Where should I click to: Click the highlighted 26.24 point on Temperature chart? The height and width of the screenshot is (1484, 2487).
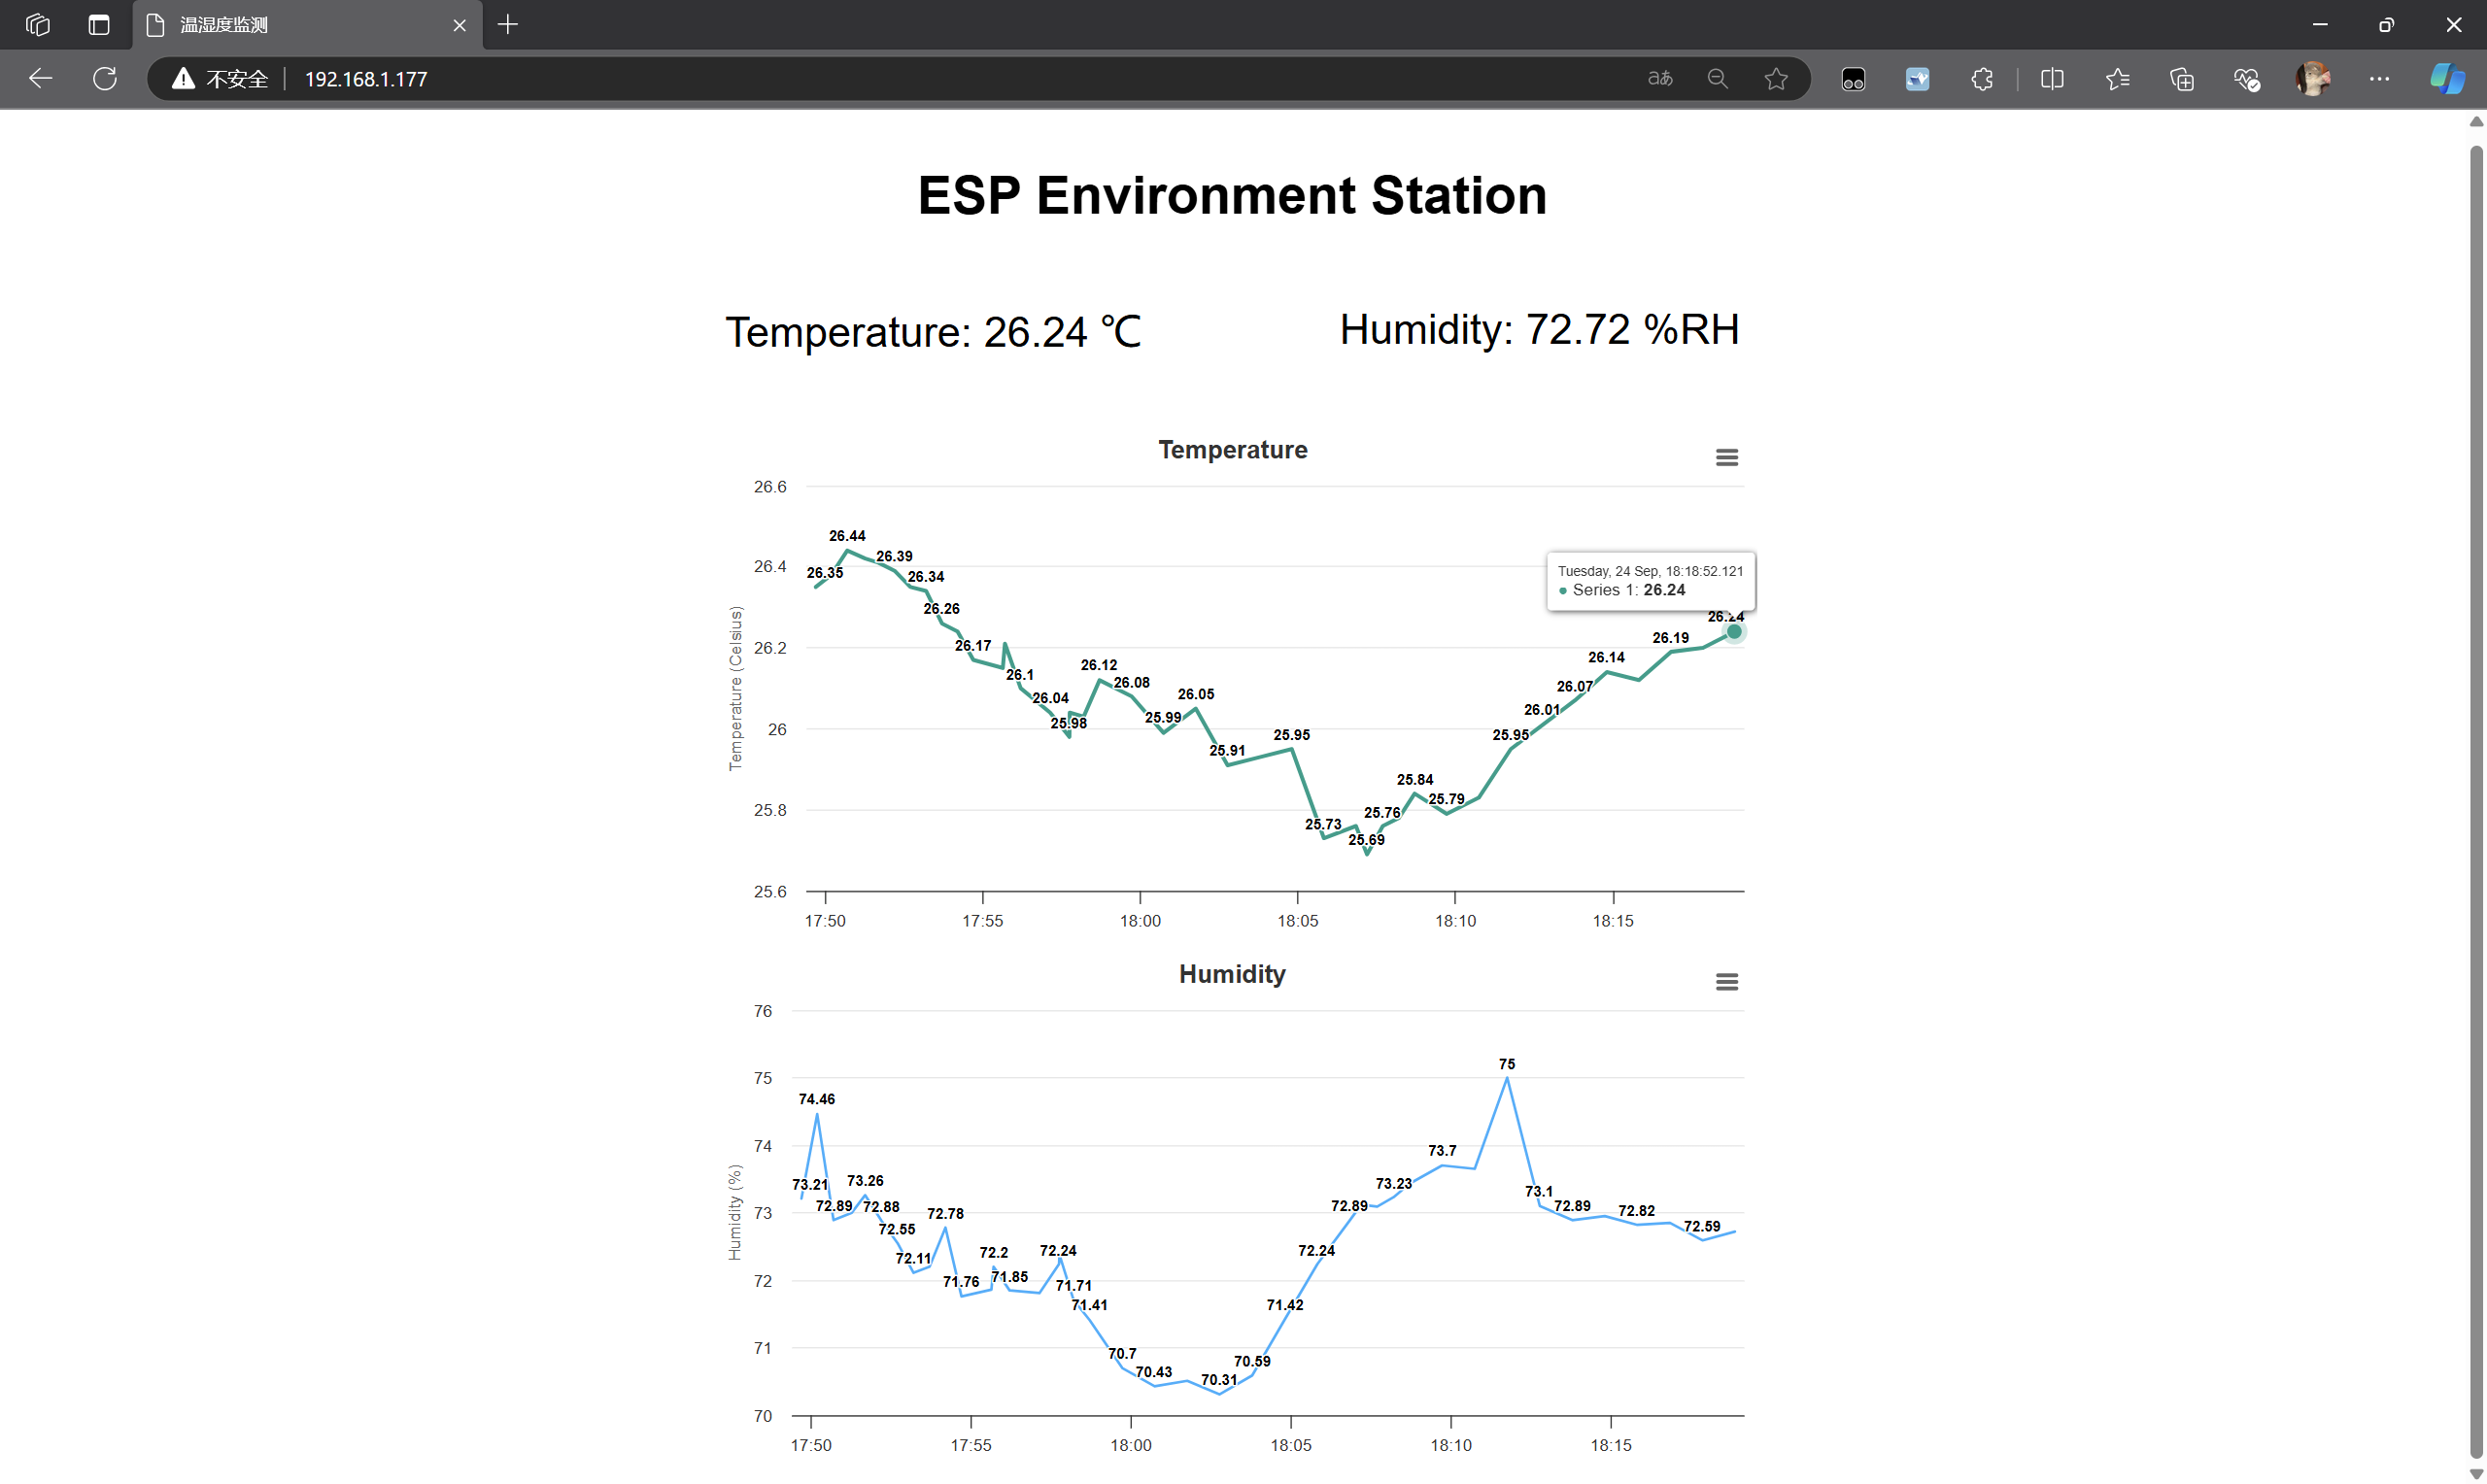(1733, 631)
